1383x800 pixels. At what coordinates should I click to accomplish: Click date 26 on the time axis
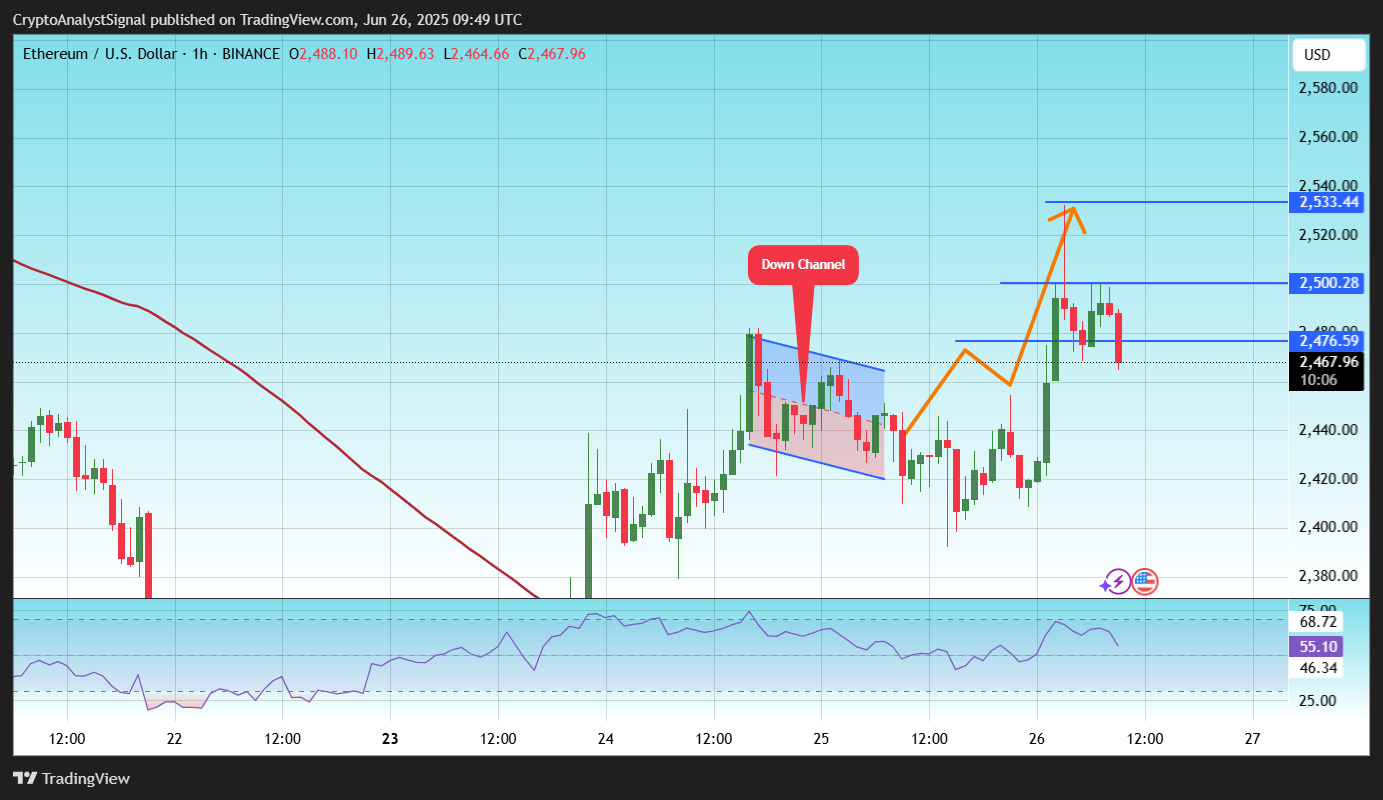[1037, 739]
